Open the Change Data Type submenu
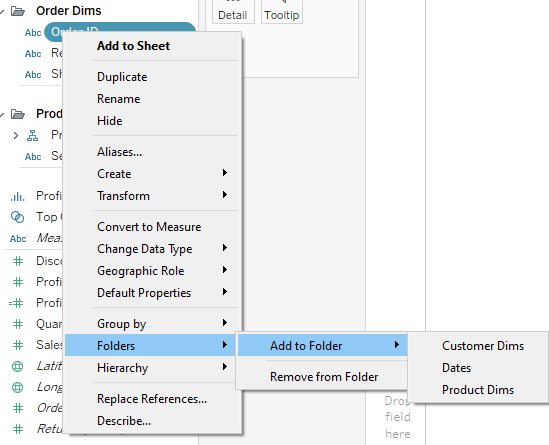 [x=150, y=249]
